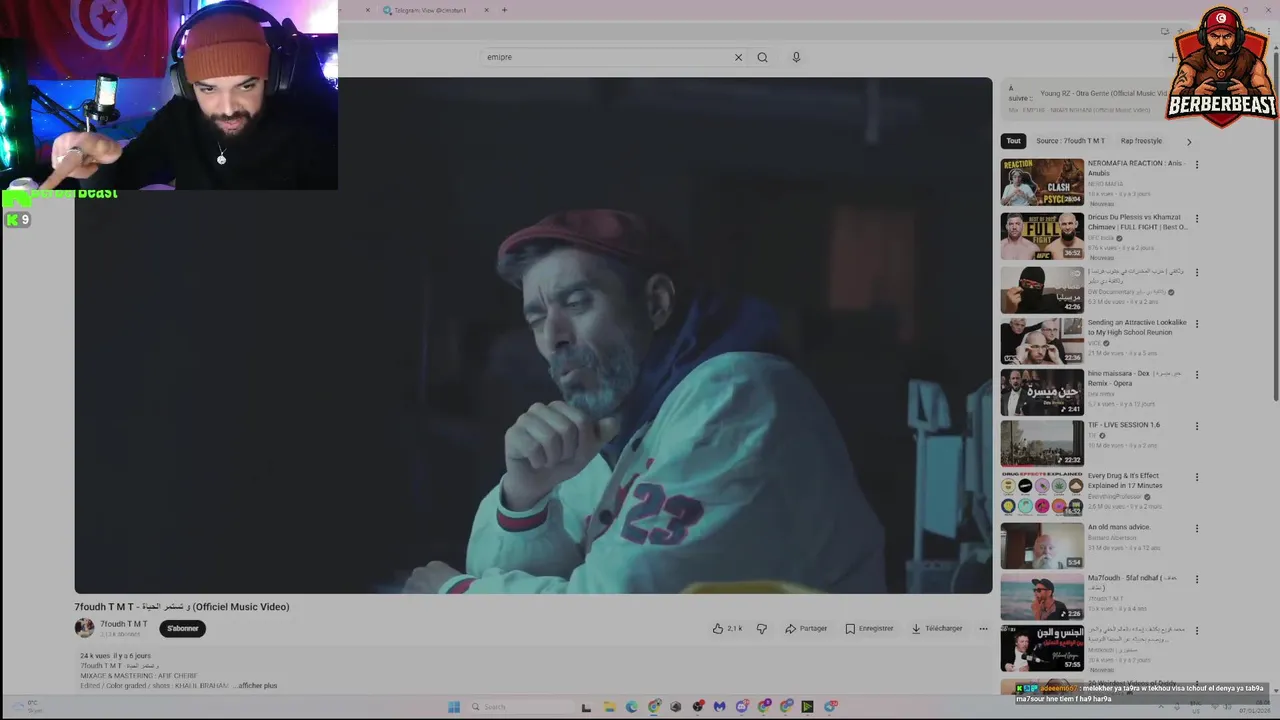The width and height of the screenshot is (1280, 720).
Task: Open Dricus Du Plessis FULL FIGHT thumbnail
Action: point(1042,236)
